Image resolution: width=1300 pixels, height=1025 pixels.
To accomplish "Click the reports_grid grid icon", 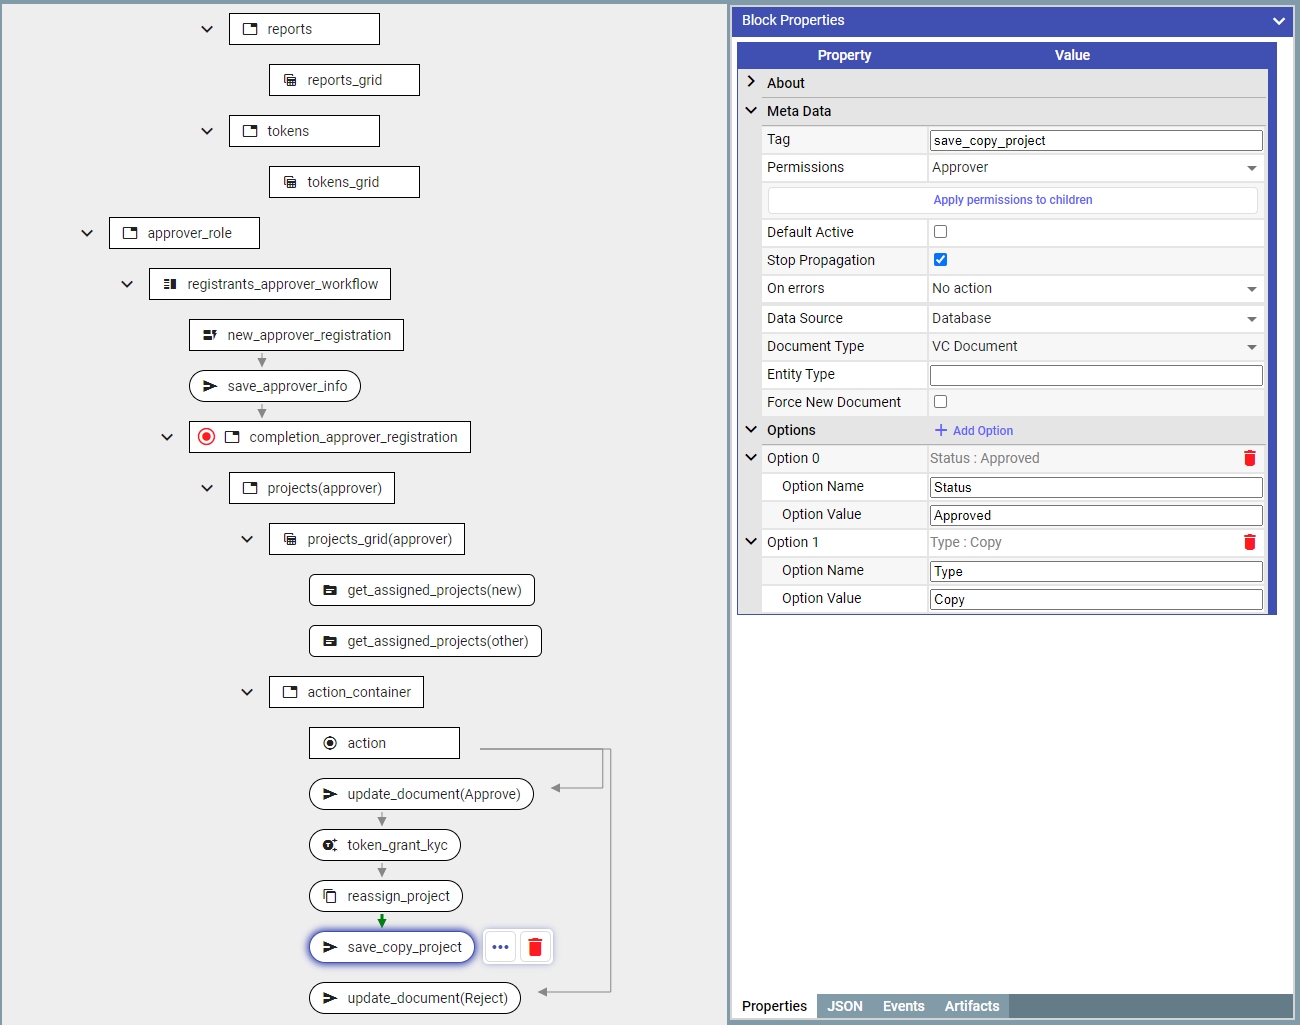I will (290, 80).
